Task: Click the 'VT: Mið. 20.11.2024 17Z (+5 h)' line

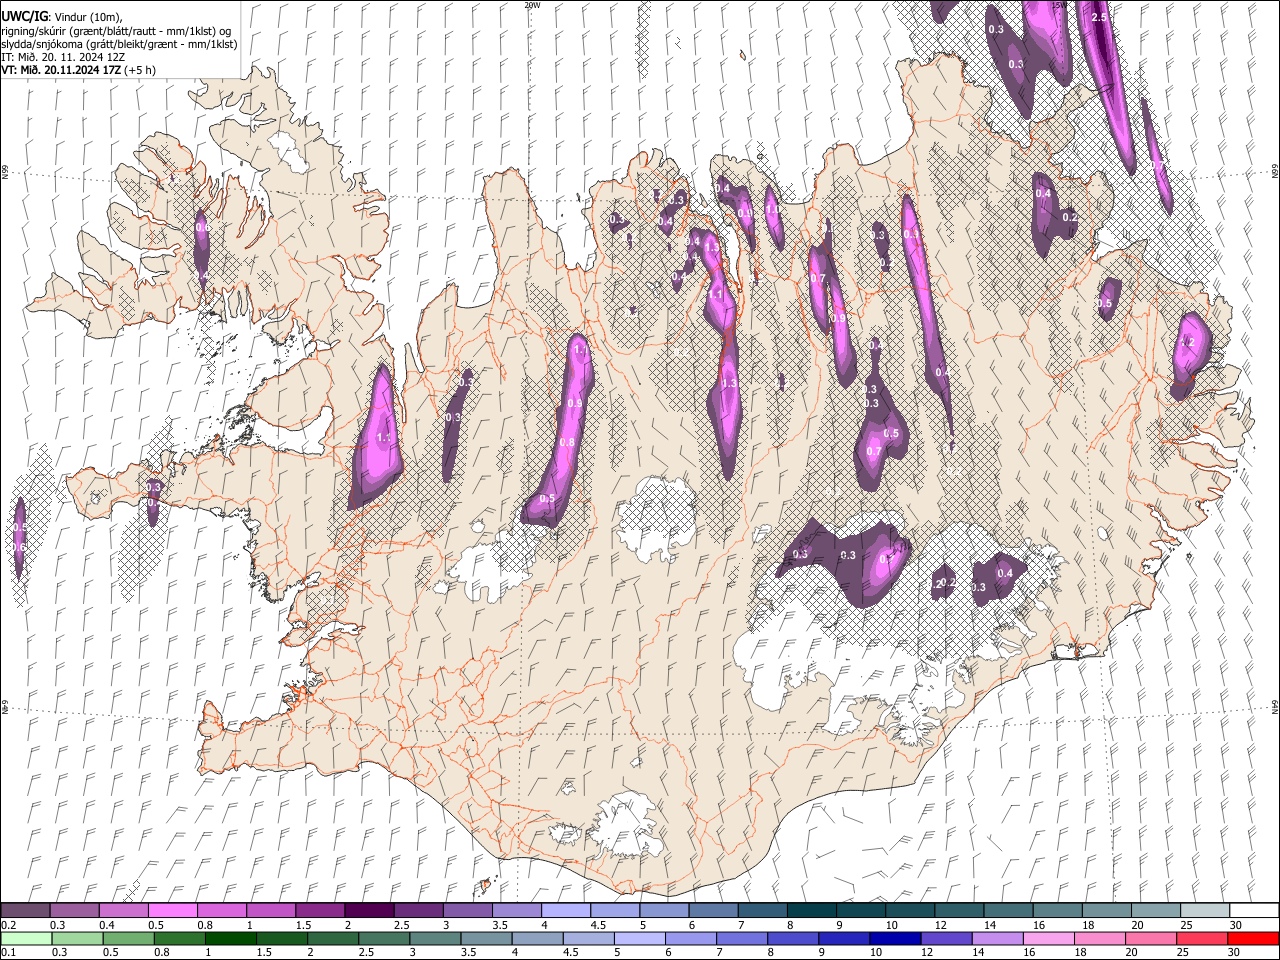Action: [78, 70]
